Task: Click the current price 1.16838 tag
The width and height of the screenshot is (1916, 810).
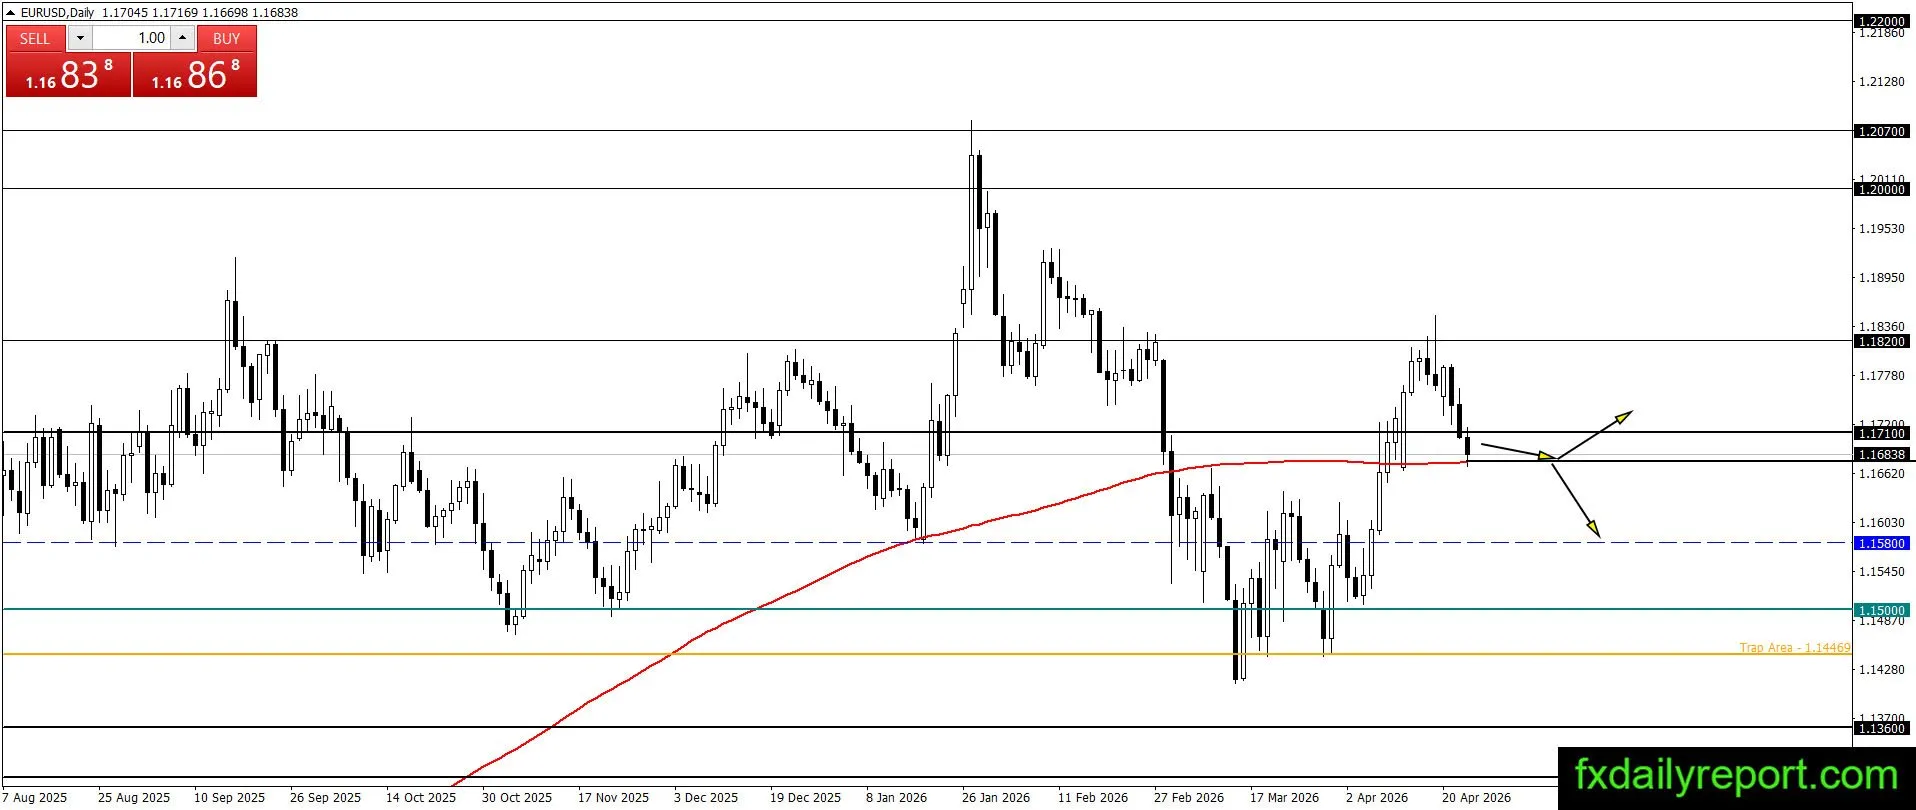Action: tap(1881, 454)
